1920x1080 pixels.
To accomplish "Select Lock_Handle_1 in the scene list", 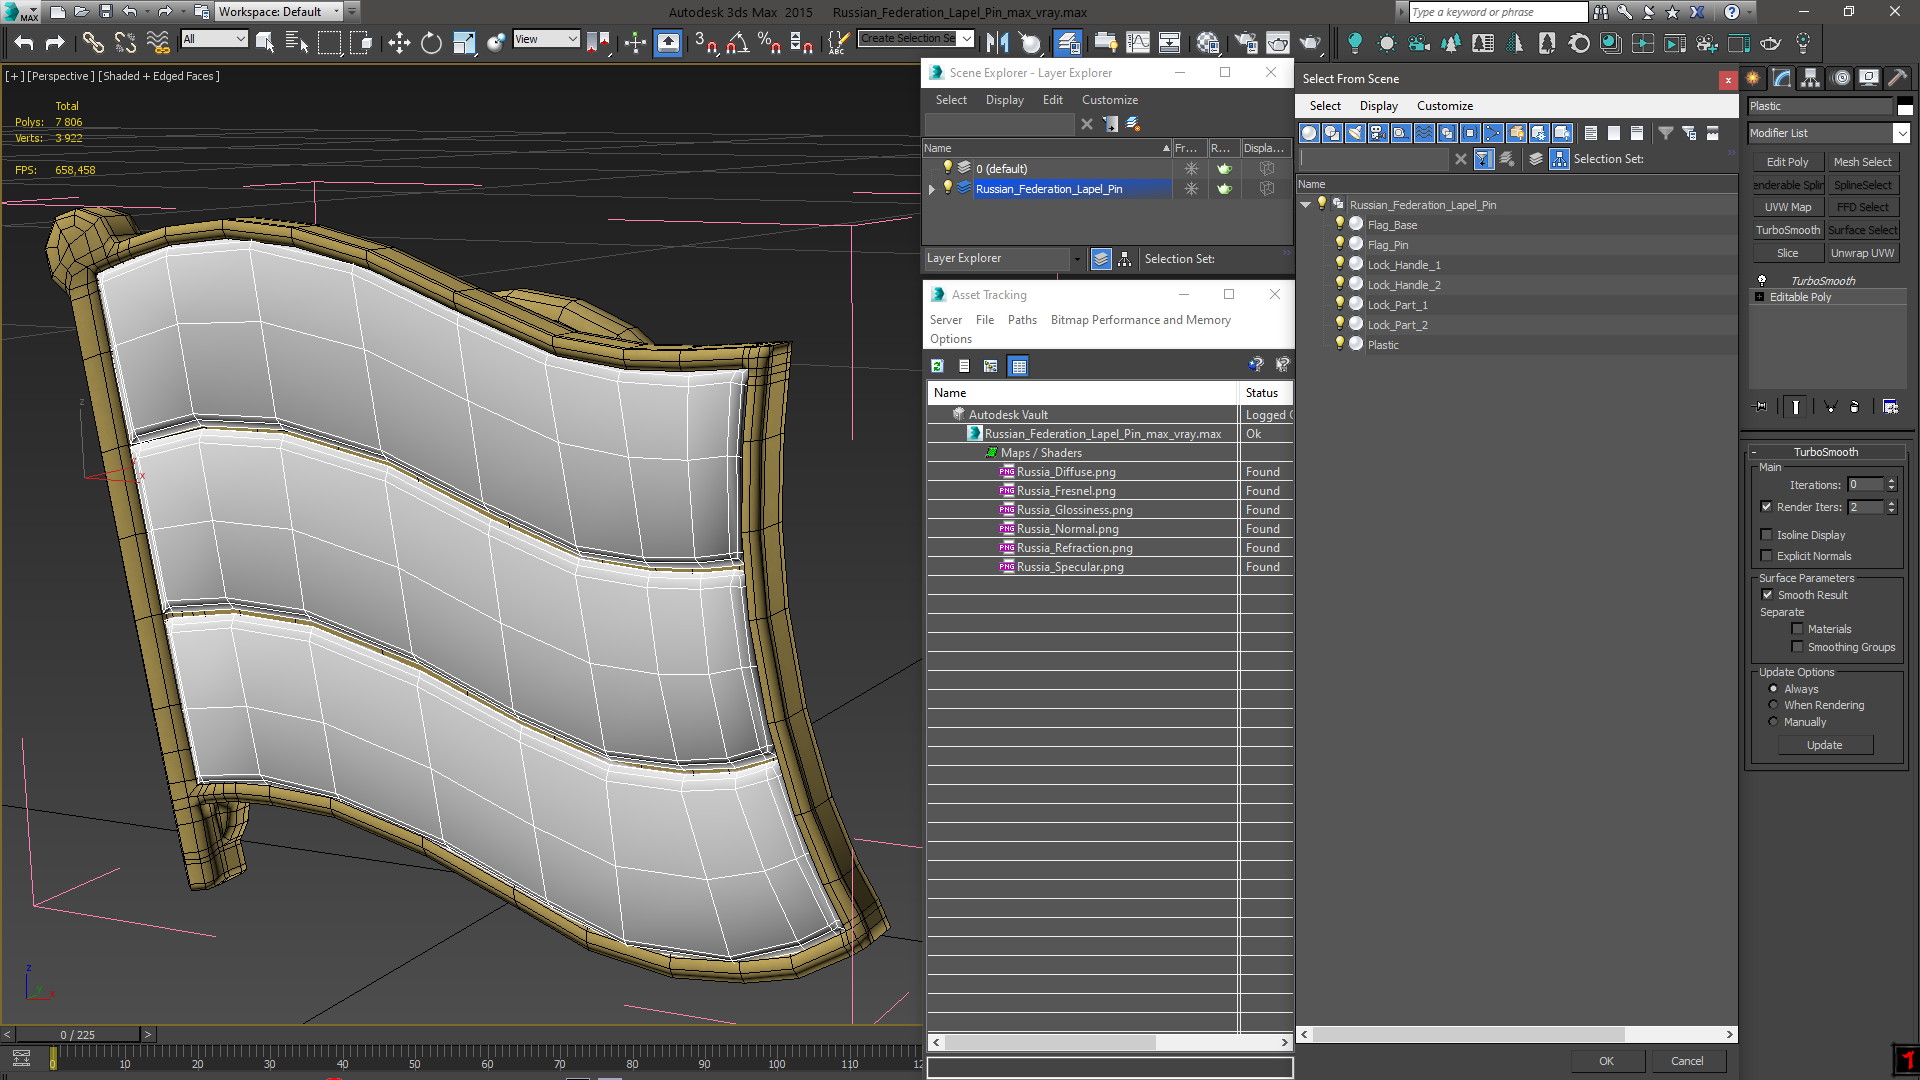I will pyautogui.click(x=1403, y=265).
